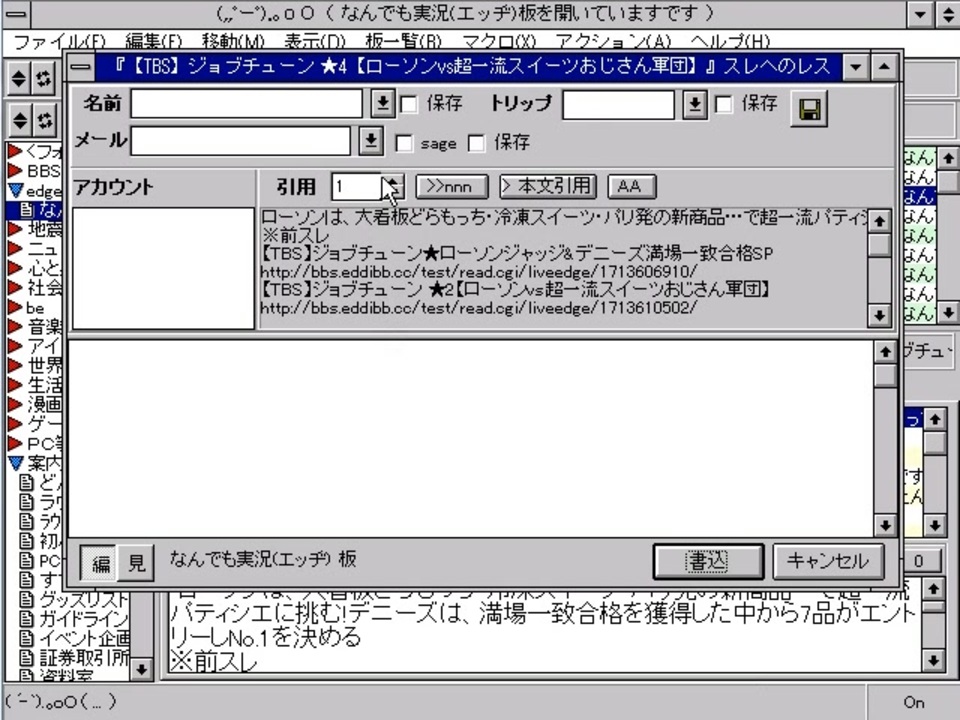The image size is (960, 720).
Task: Click down-arrow minimize on reply dialog title bar
Action: tap(856, 67)
